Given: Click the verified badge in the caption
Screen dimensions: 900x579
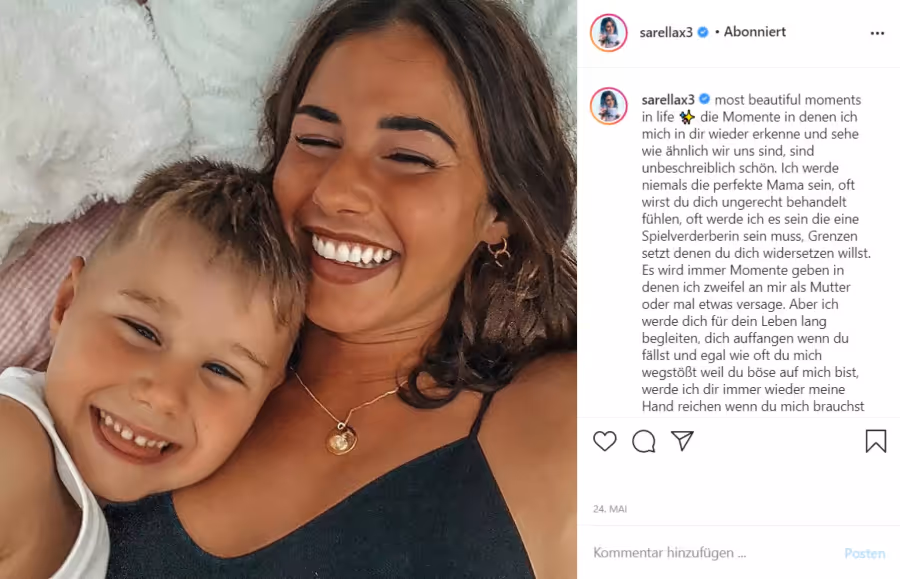Looking at the screenshot, I should [x=705, y=99].
